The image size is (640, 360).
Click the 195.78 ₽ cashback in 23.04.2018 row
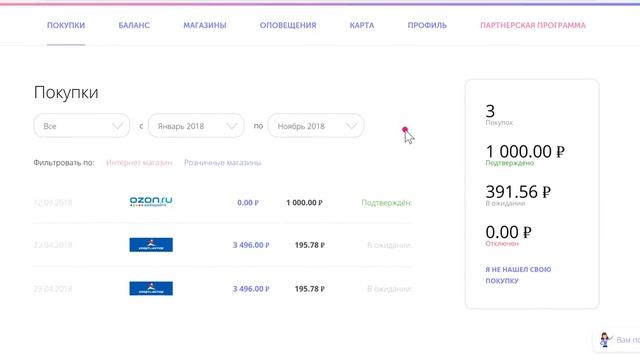point(309,289)
